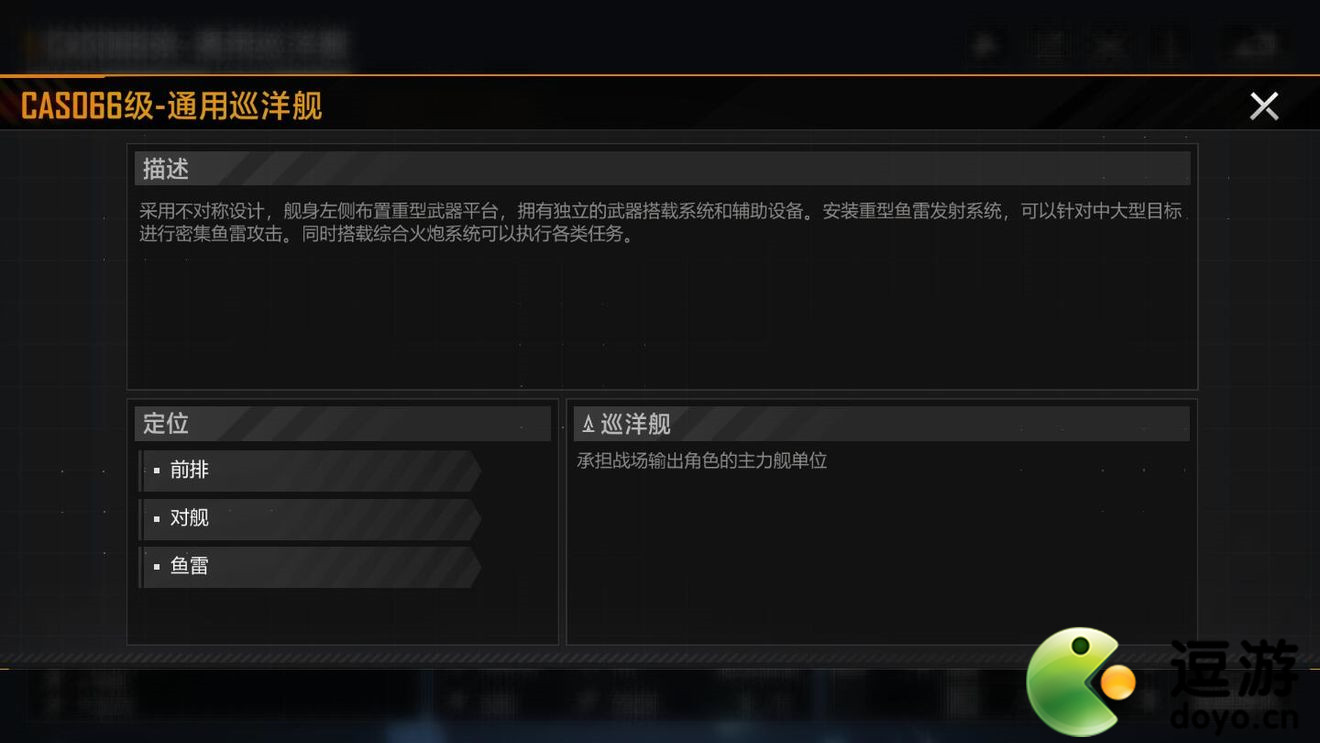The height and width of the screenshot is (743, 1320).
Task: Click the square bullet icon before 鱼雷
Action: click(157, 567)
